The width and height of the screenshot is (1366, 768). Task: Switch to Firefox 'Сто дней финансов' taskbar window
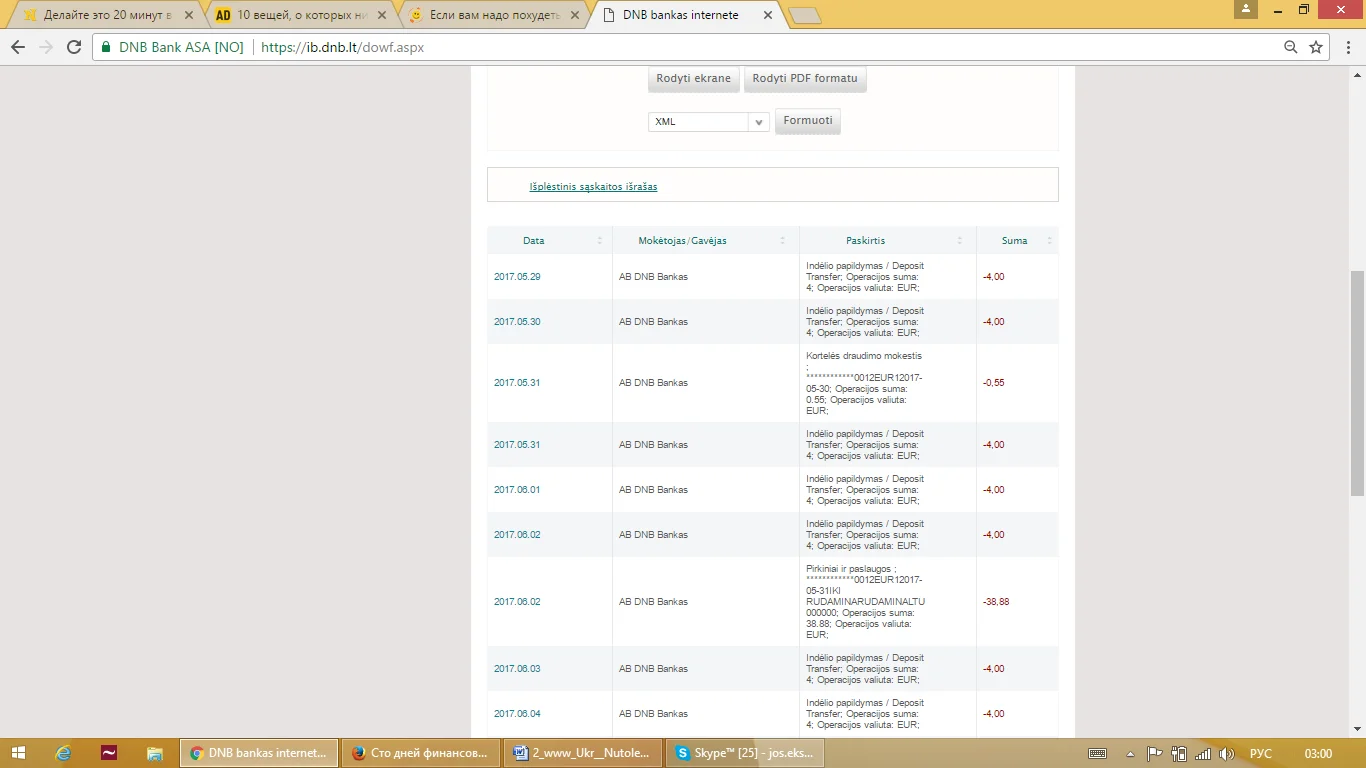(420, 753)
